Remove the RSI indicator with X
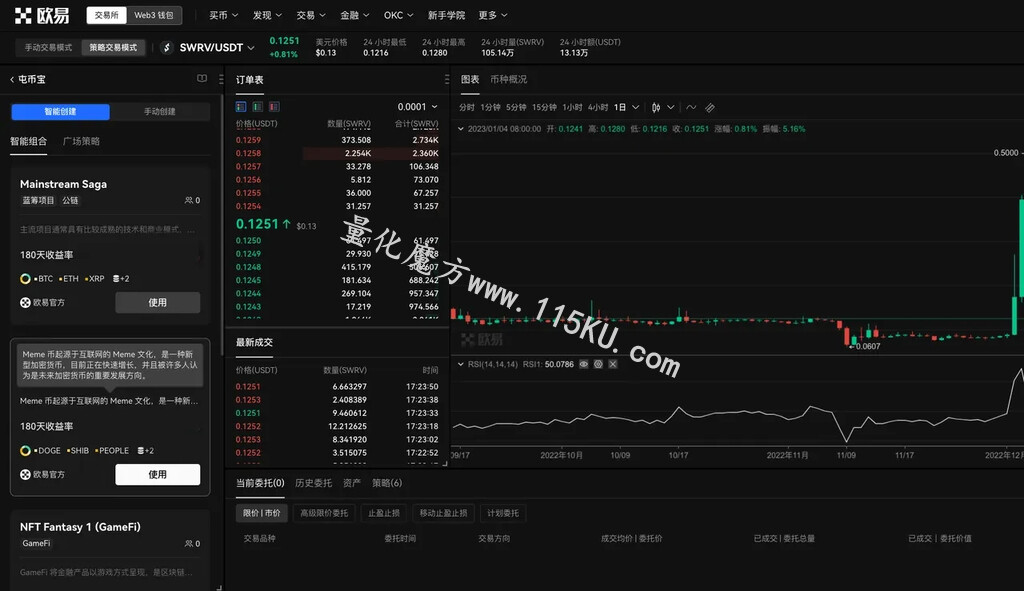Image resolution: width=1024 pixels, height=591 pixels. [x=613, y=364]
